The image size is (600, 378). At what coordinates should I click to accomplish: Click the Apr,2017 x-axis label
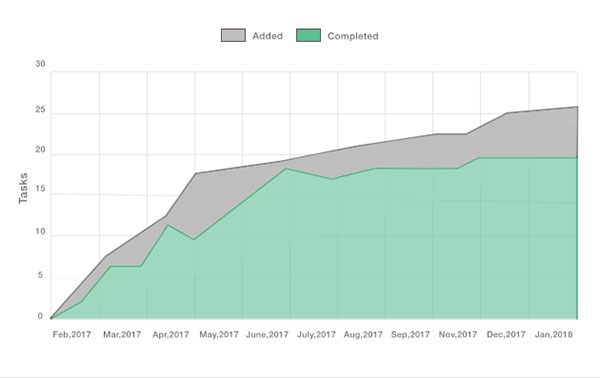click(x=171, y=334)
